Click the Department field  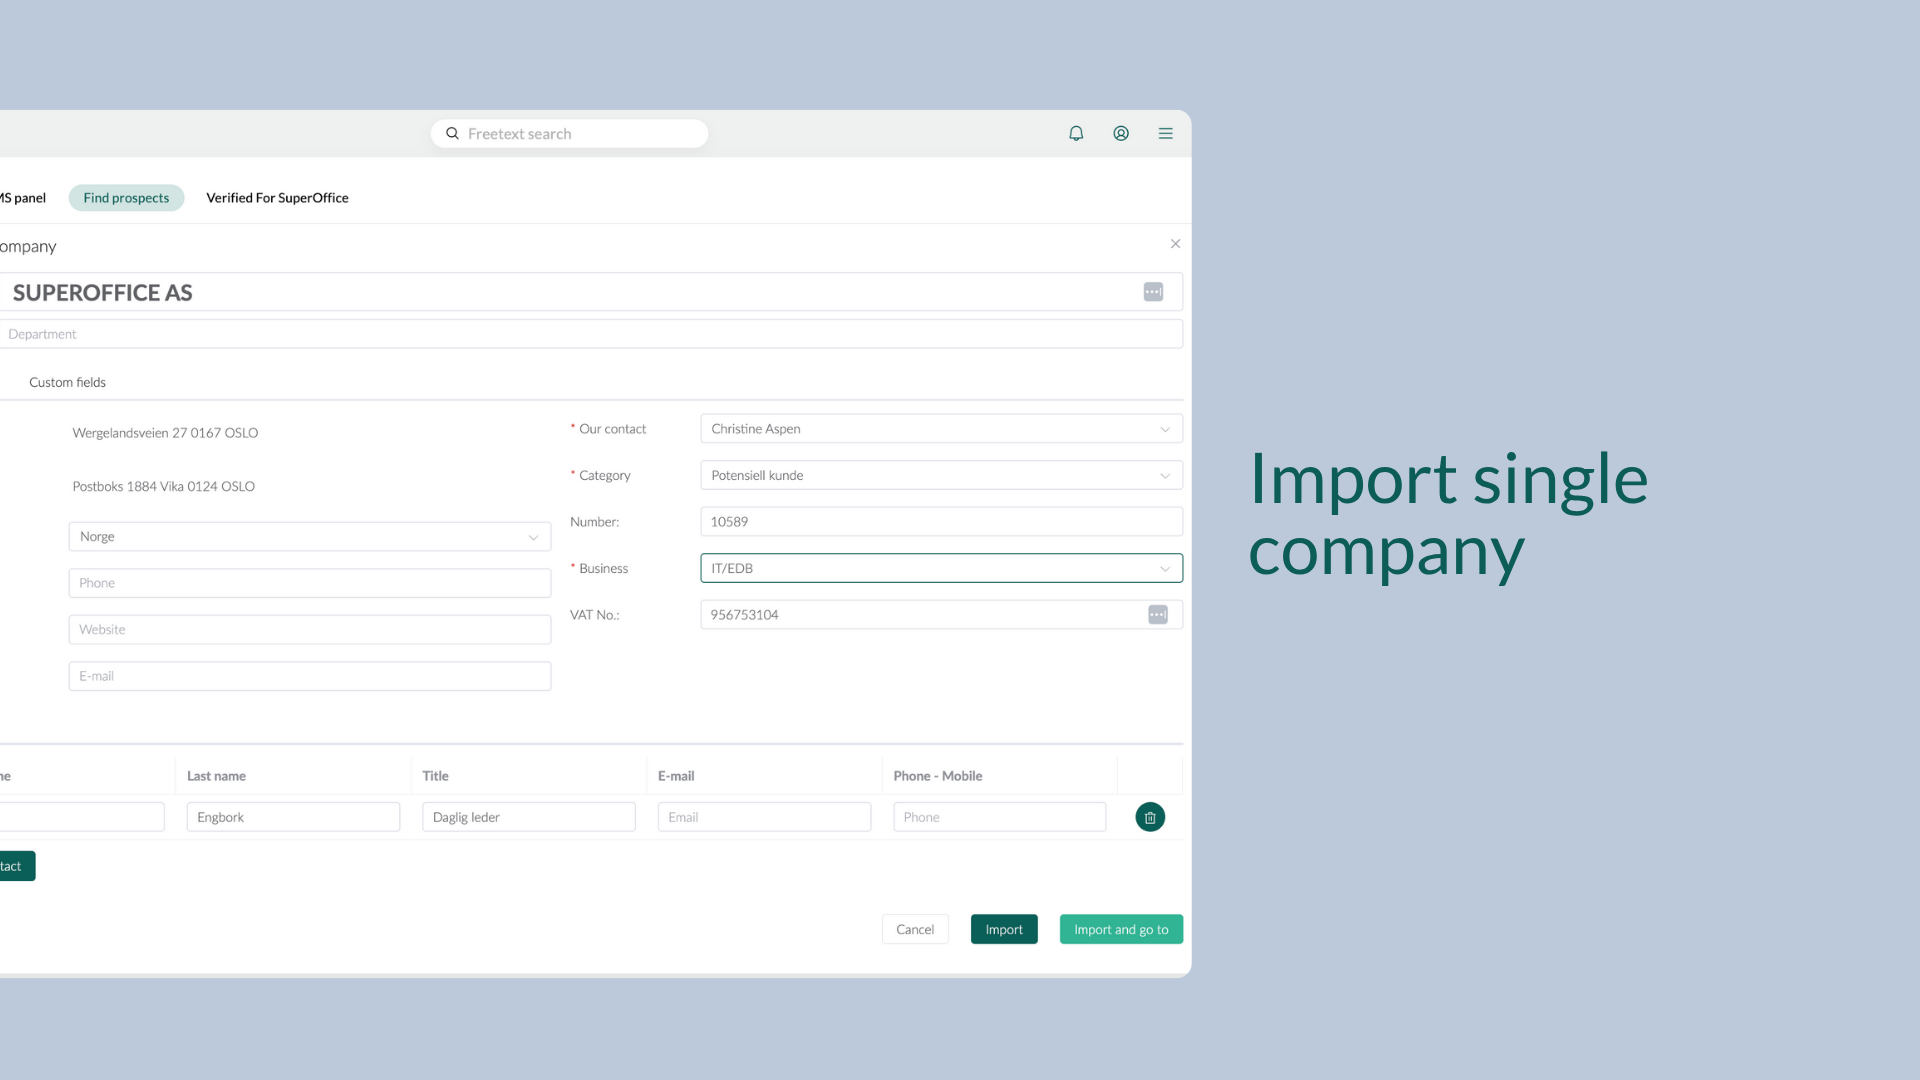[591, 334]
